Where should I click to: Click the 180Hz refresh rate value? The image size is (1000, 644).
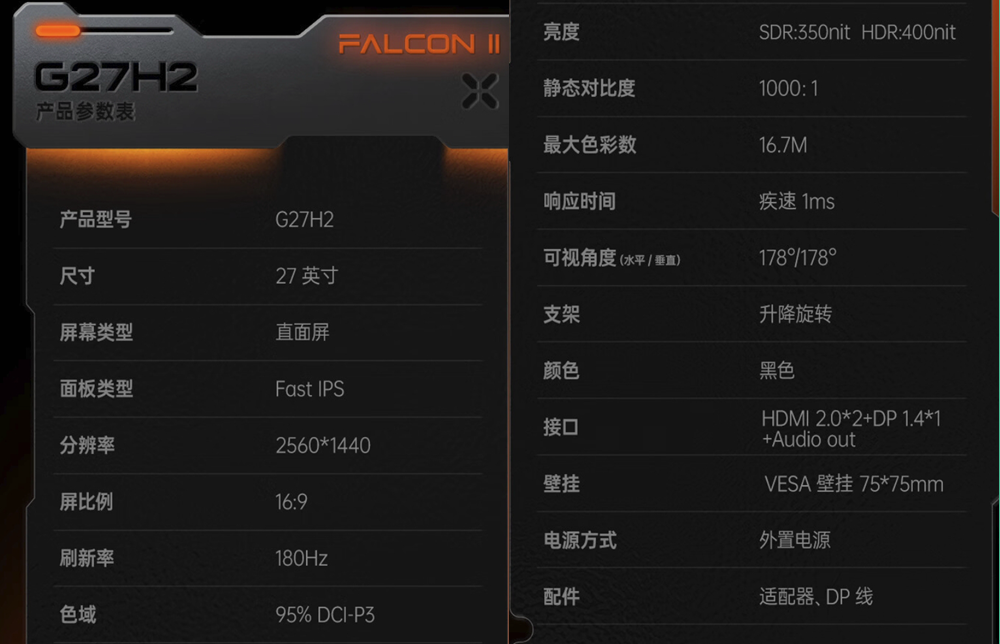(301, 558)
